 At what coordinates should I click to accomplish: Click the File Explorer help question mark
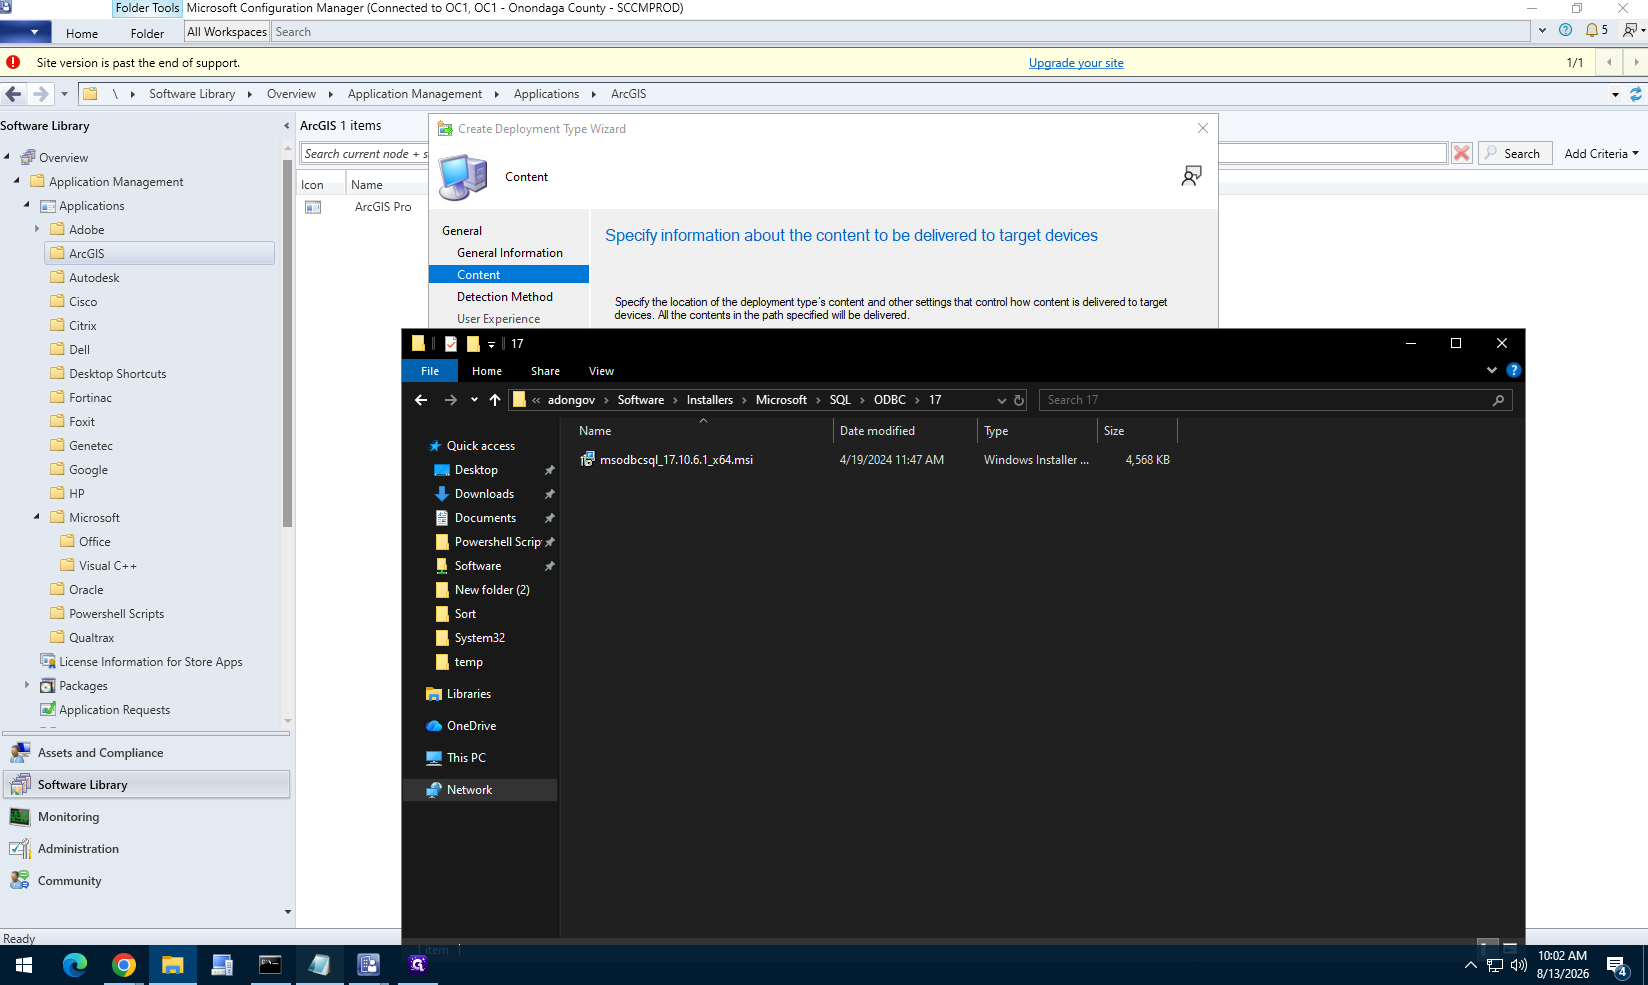[1514, 370]
